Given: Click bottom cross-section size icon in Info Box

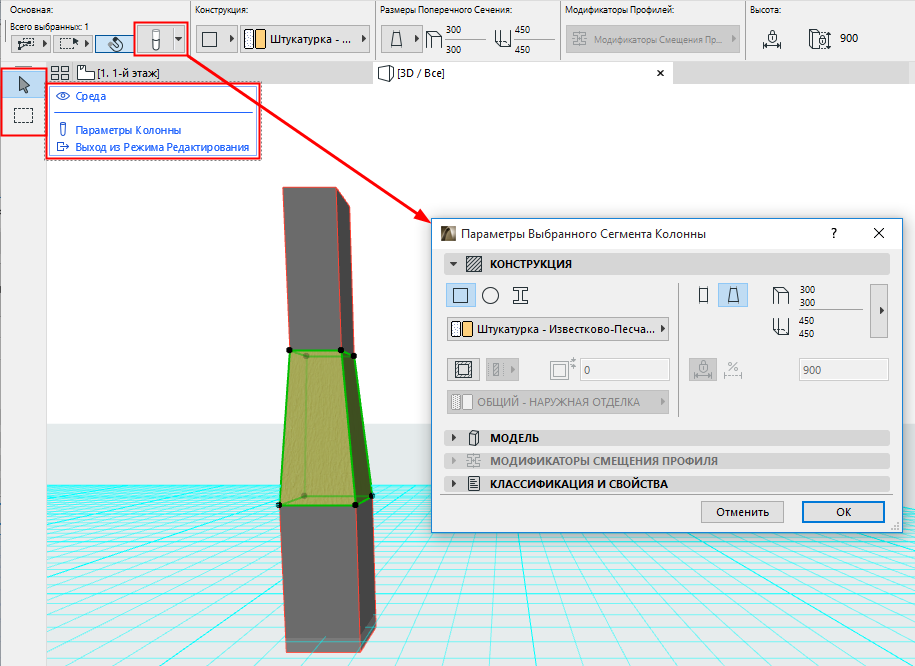Looking at the screenshot, I should [x=502, y=40].
